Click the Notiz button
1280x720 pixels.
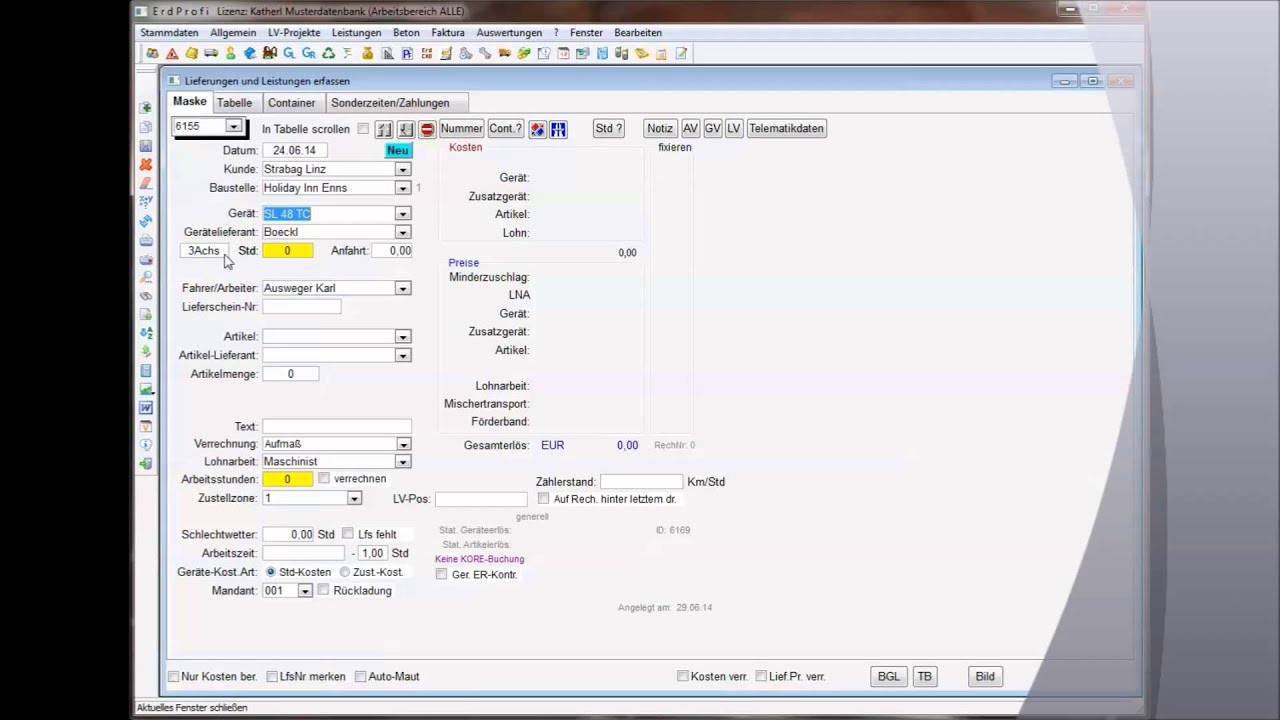tap(660, 129)
